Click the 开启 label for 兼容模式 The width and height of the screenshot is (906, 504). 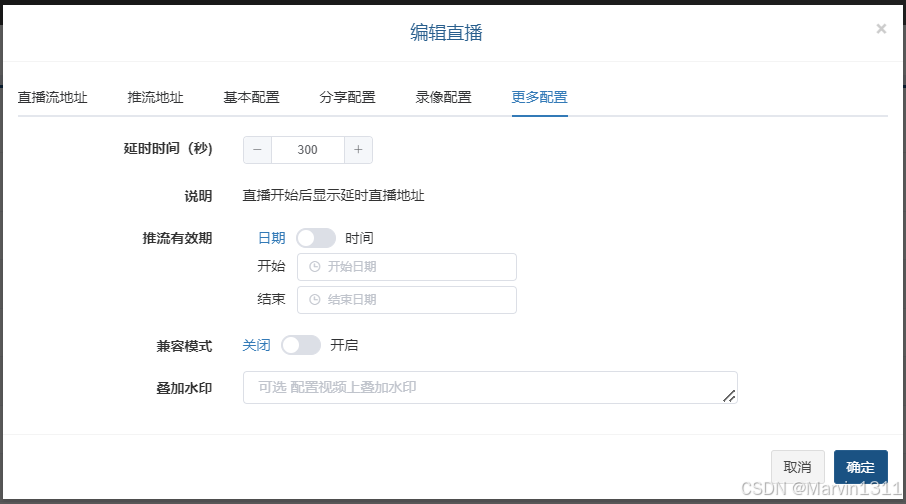pos(344,345)
